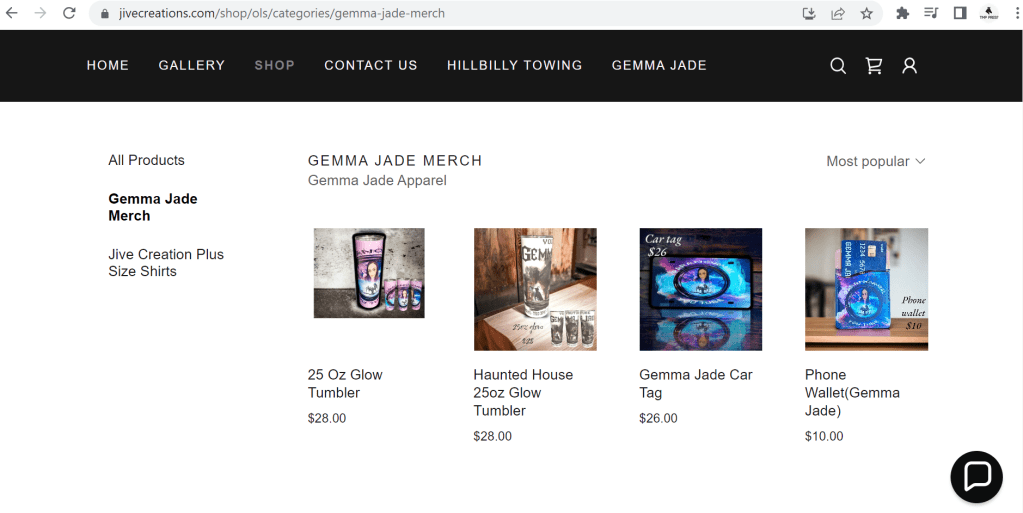The image size is (1023, 513).
Task: Bookmark this page with the star
Action: (x=866, y=13)
